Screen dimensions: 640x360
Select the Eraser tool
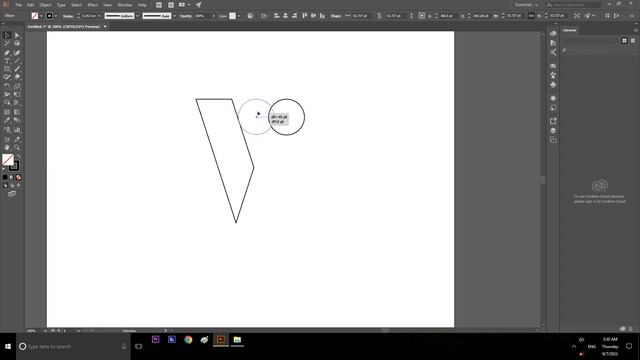click(x=17, y=77)
